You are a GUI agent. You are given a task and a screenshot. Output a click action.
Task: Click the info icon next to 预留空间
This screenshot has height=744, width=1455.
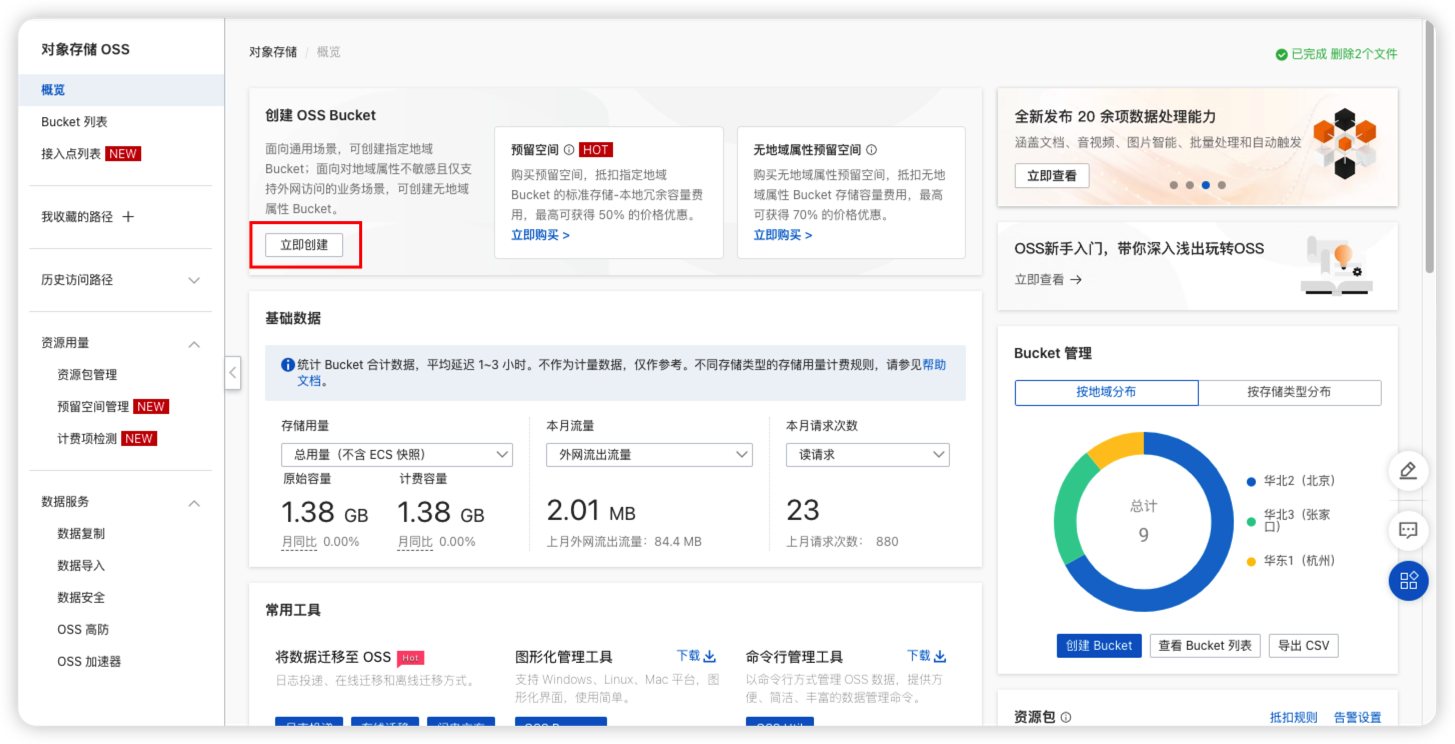pyautogui.click(x=569, y=150)
